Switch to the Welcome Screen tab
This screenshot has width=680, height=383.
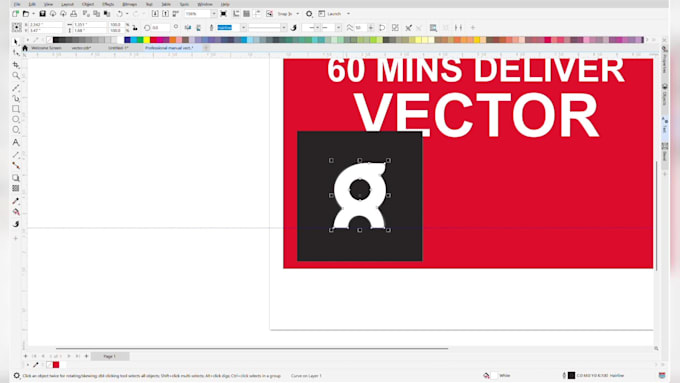coord(46,48)
